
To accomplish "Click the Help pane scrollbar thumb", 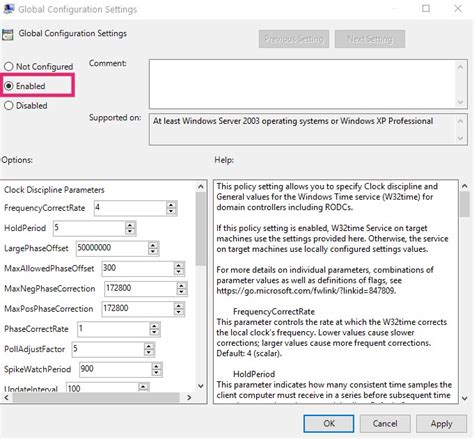I will pos(465,205).
